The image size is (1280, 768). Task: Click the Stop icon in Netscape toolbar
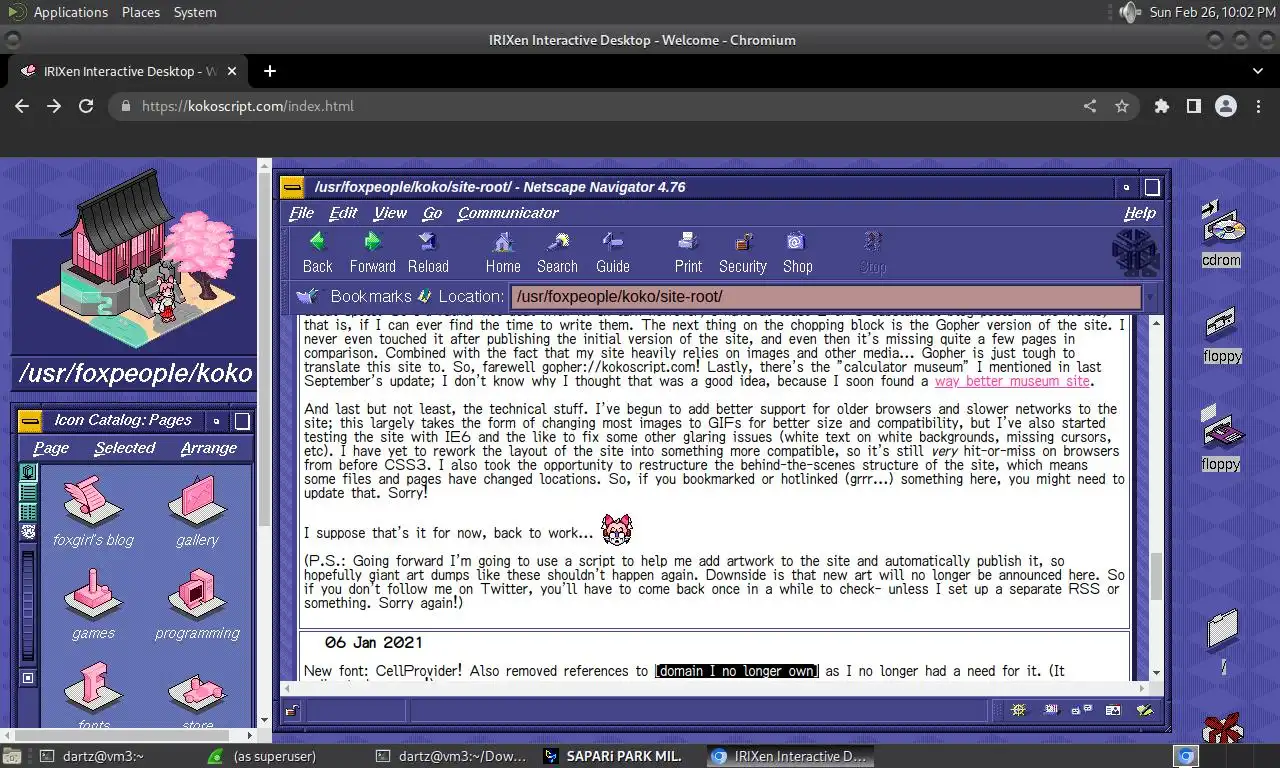[x=873, y=242]
